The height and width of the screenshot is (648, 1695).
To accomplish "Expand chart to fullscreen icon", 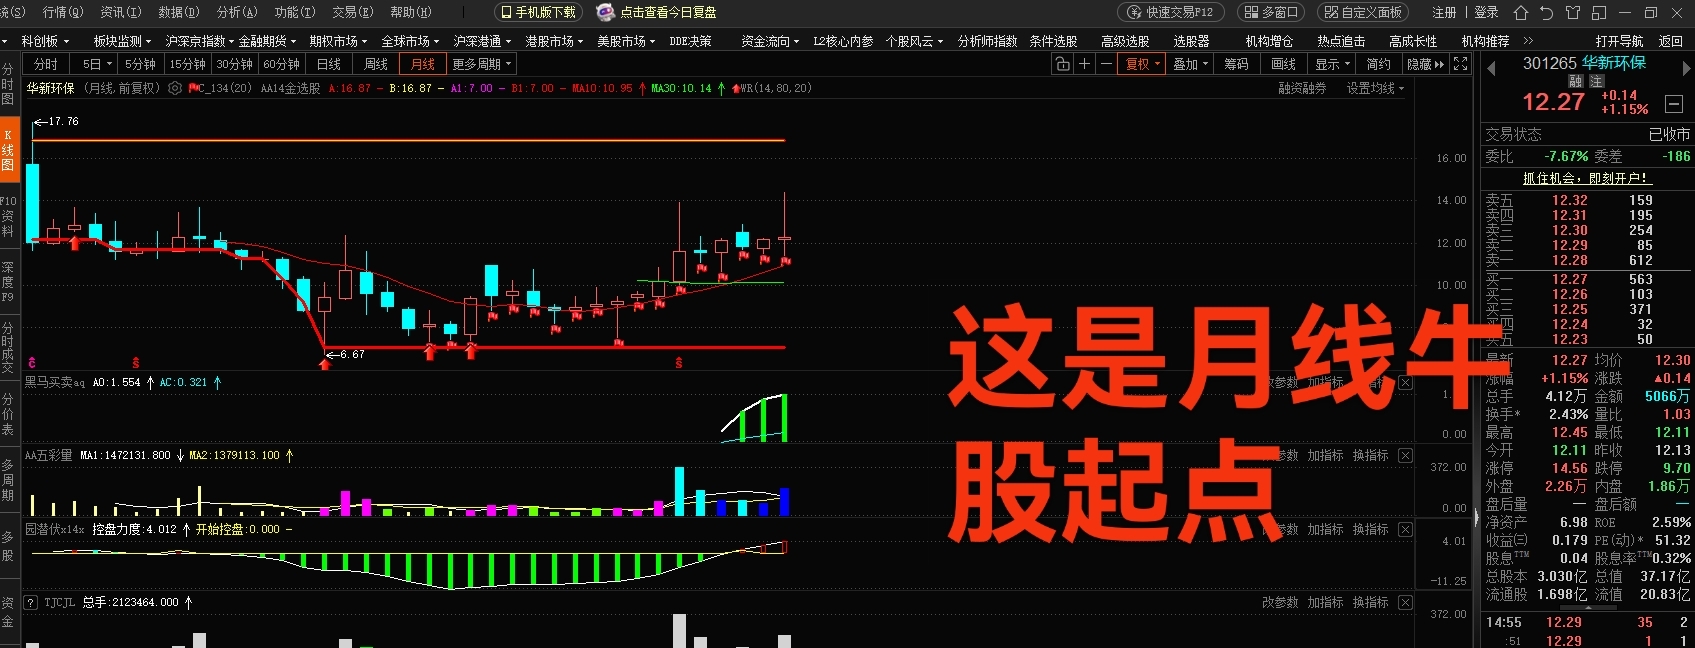I will pyautogui.click(x=1460, y=64).
